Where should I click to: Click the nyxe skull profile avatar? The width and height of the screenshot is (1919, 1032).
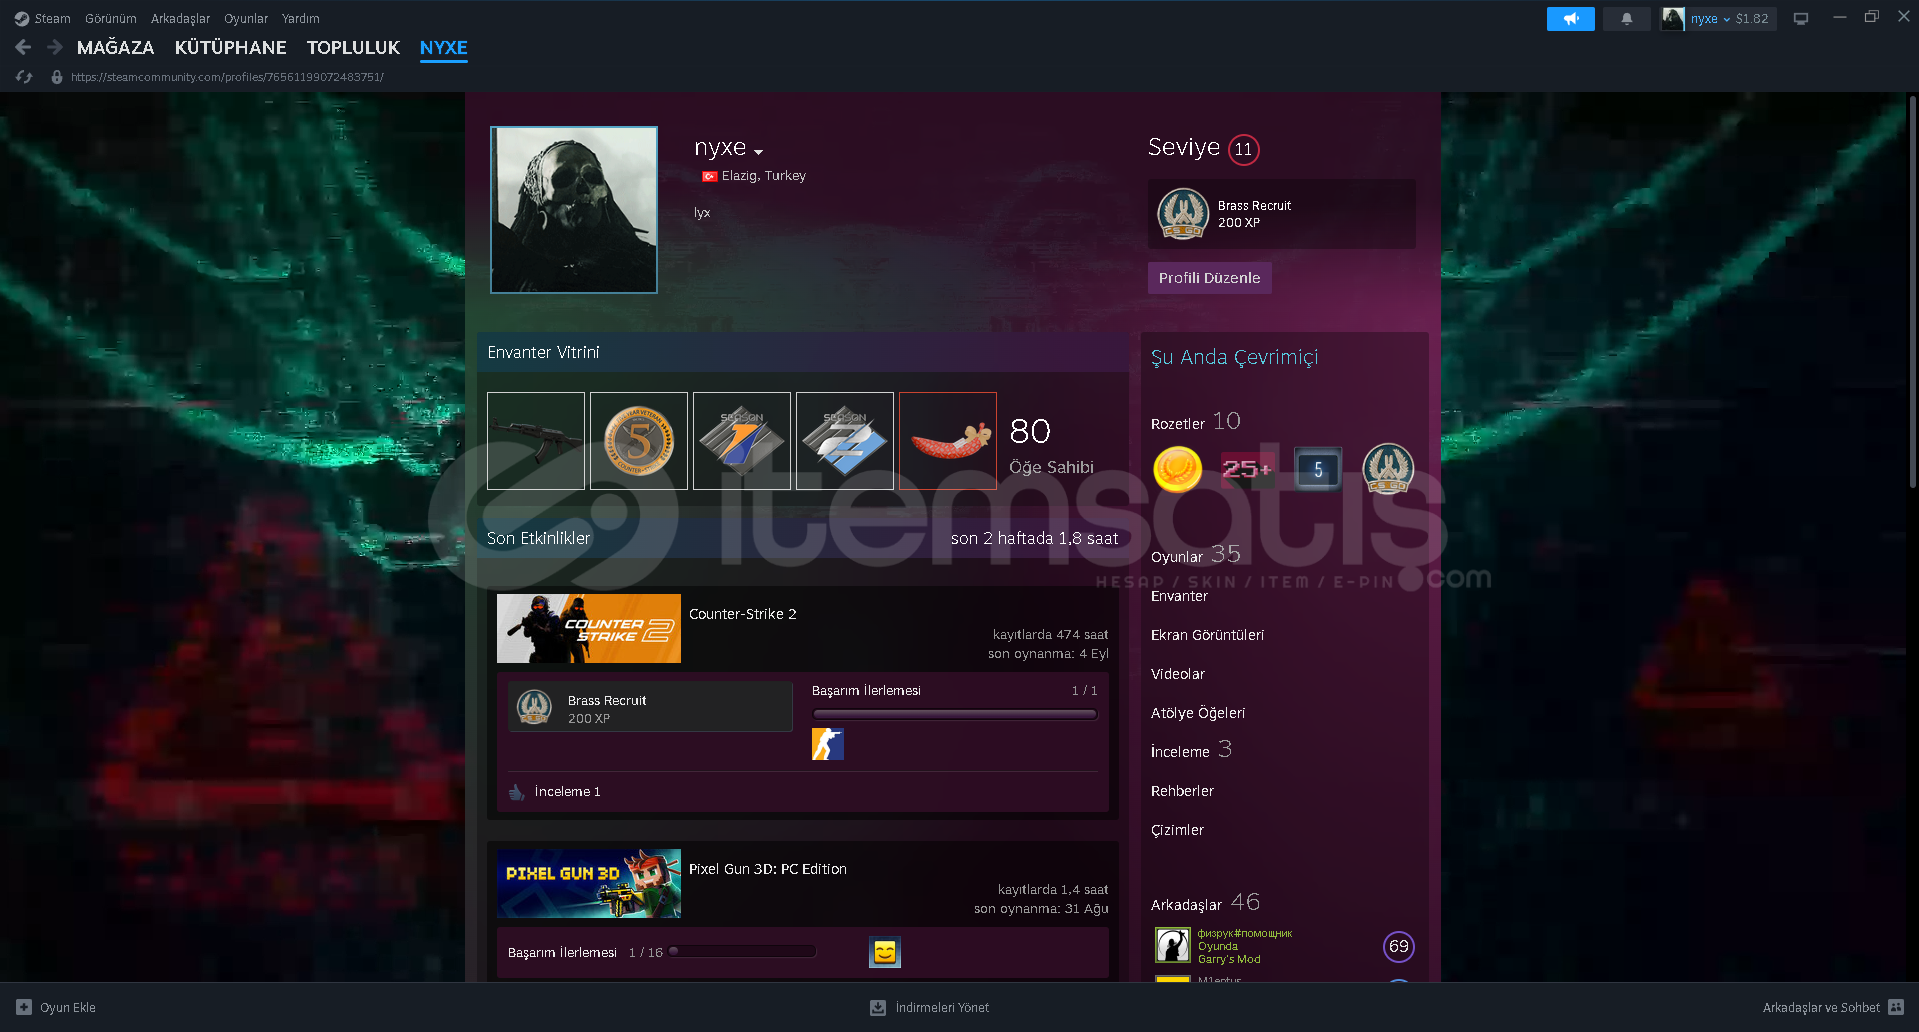[x=574, y=210]
